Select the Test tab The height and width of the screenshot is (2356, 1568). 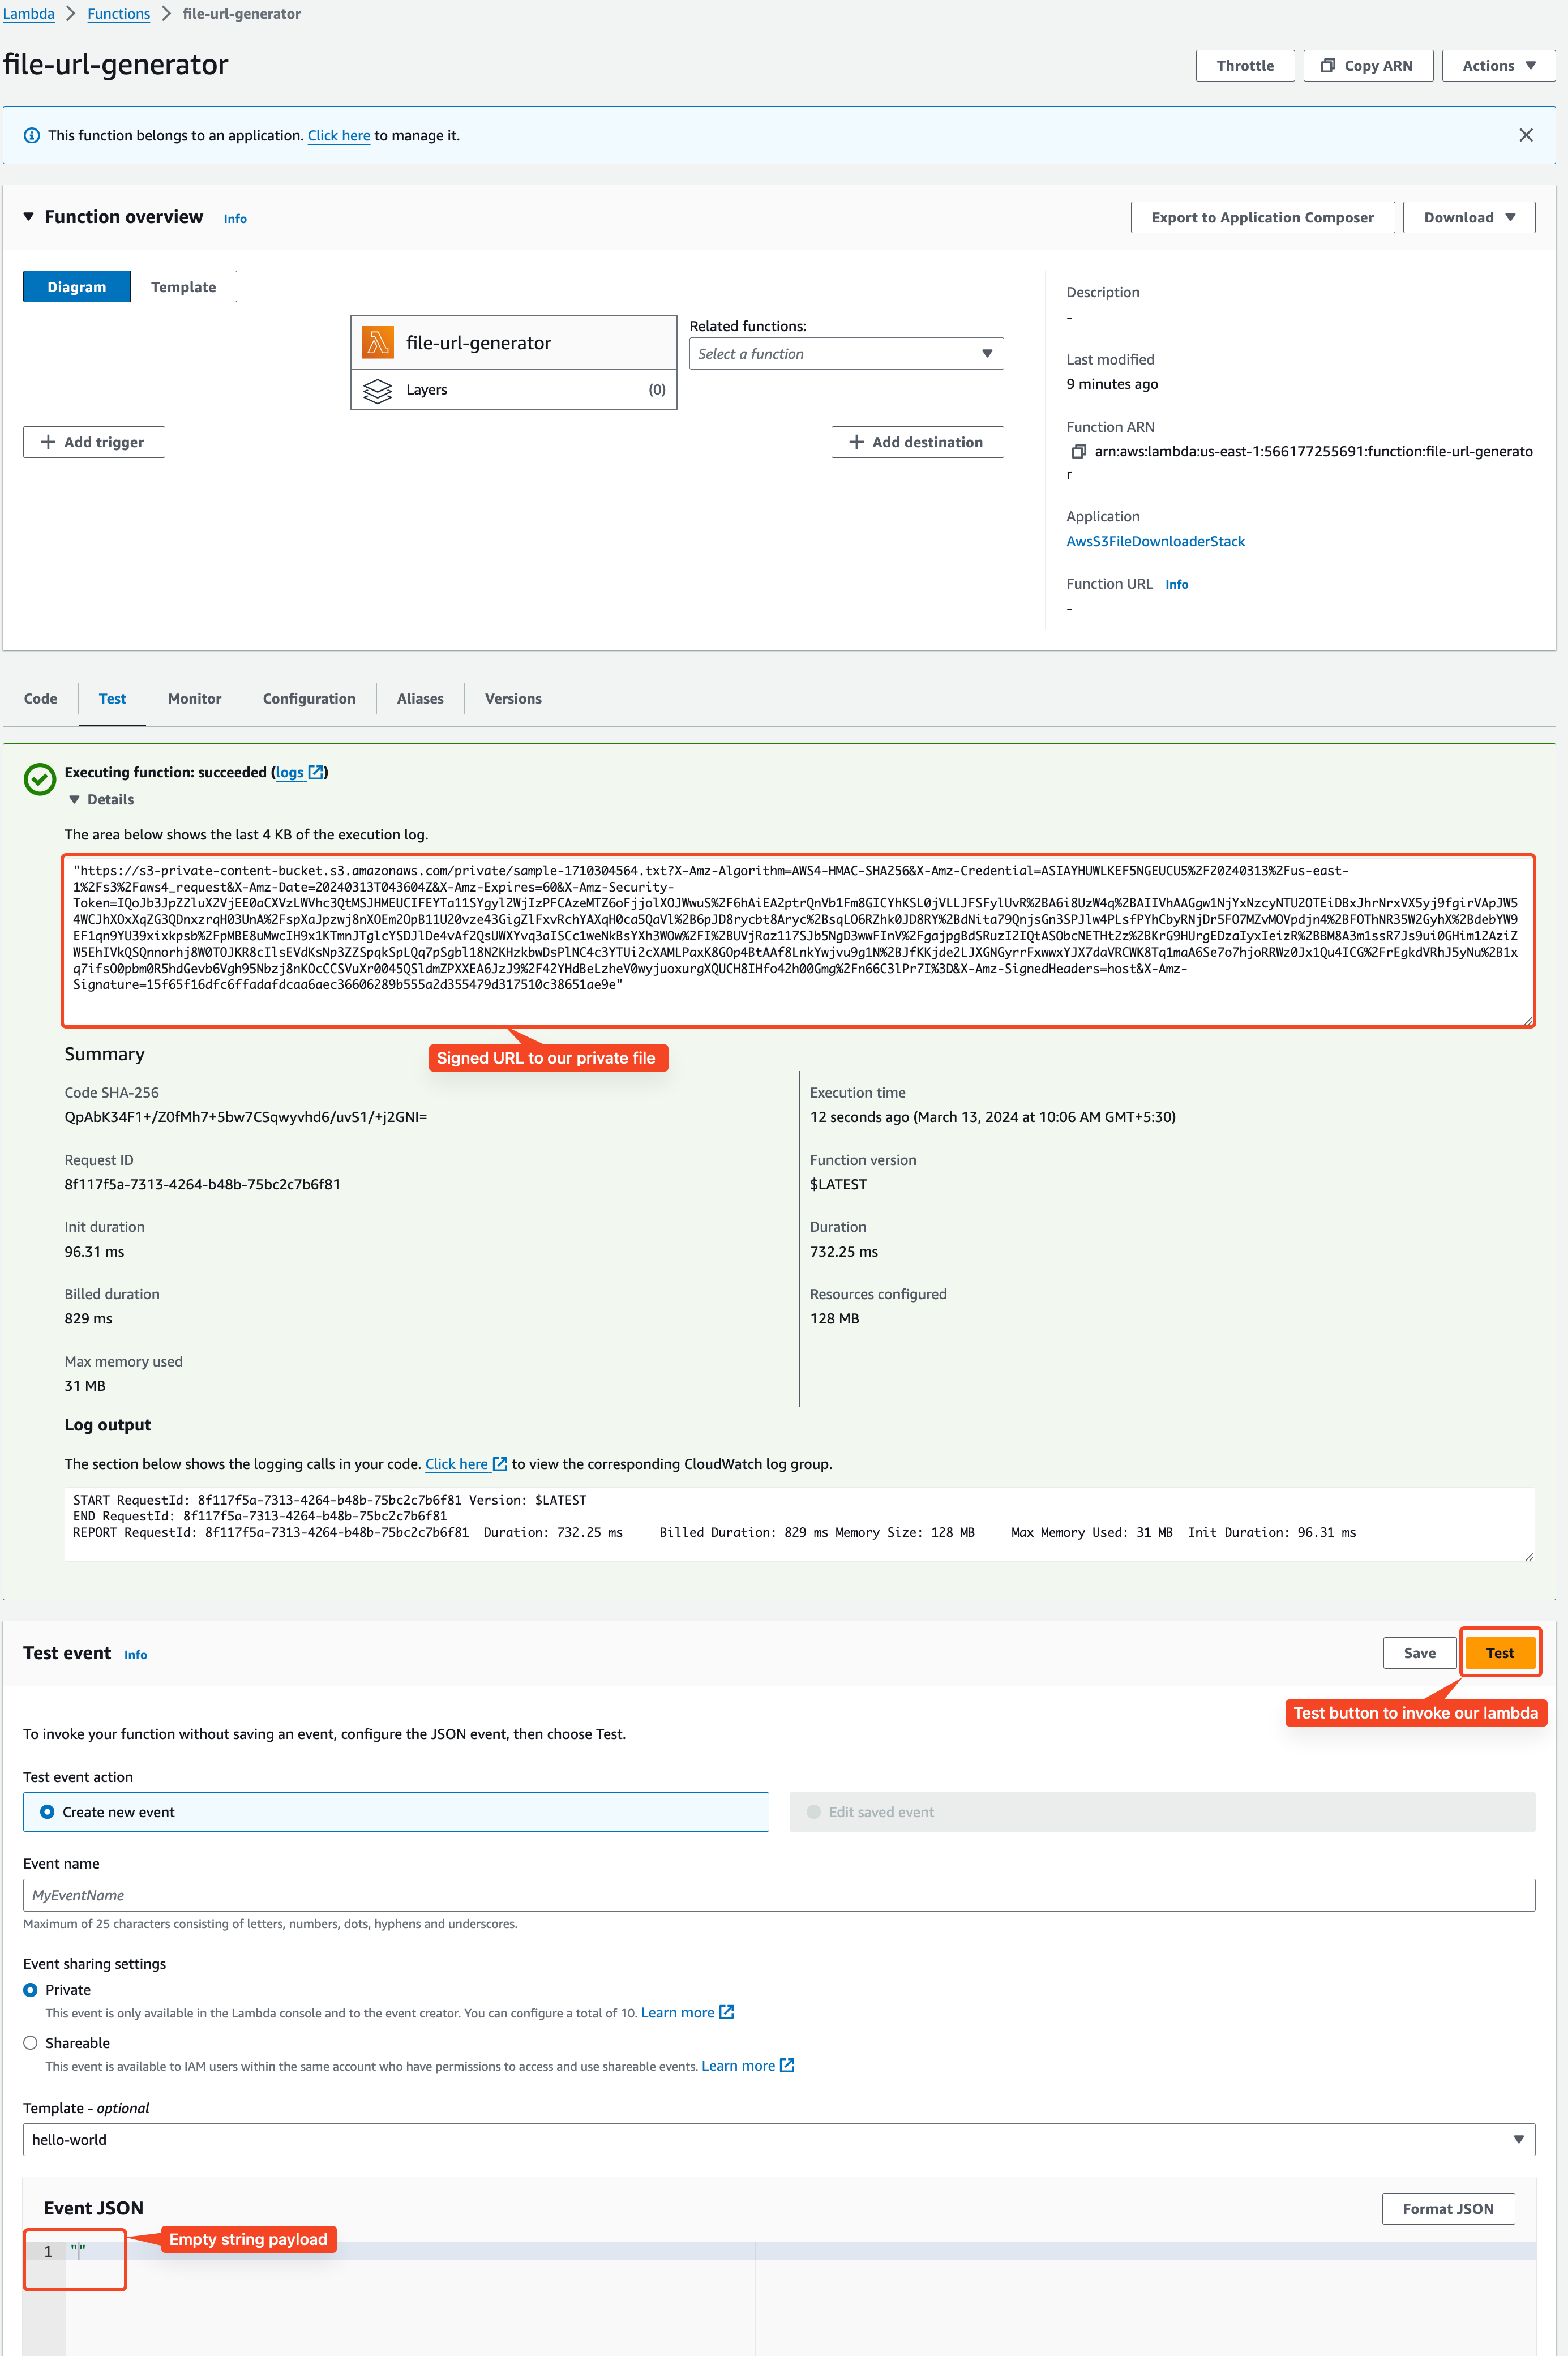click(112, 699)
